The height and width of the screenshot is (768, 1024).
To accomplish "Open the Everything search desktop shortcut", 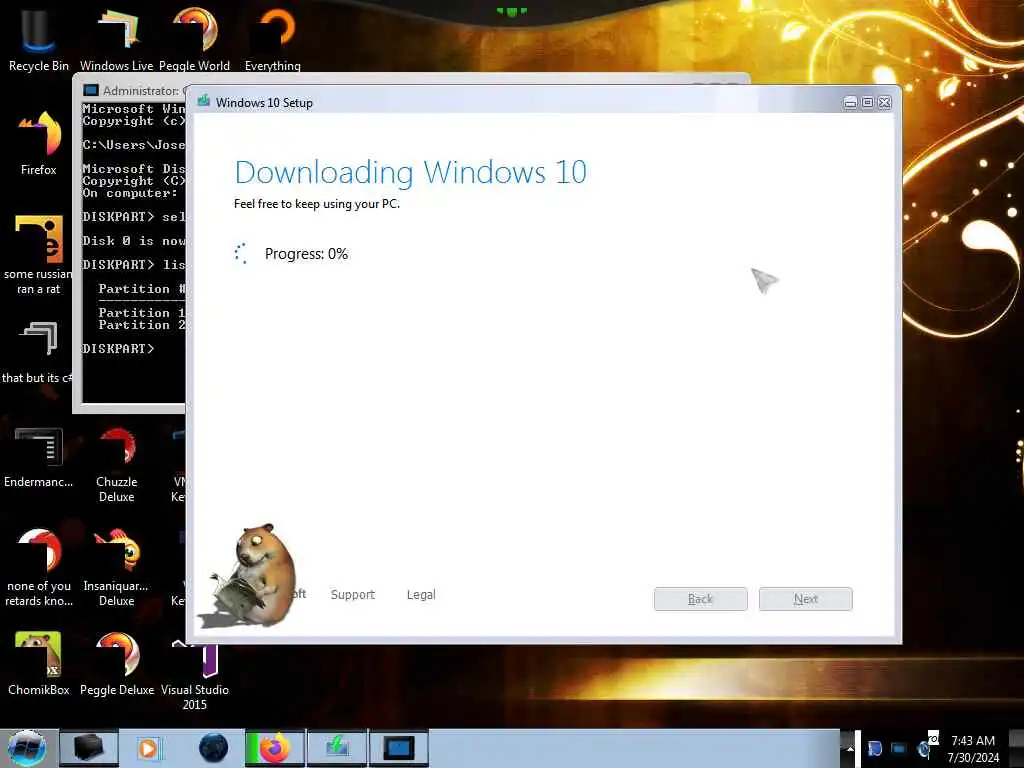I will click(x=273, y=38).
